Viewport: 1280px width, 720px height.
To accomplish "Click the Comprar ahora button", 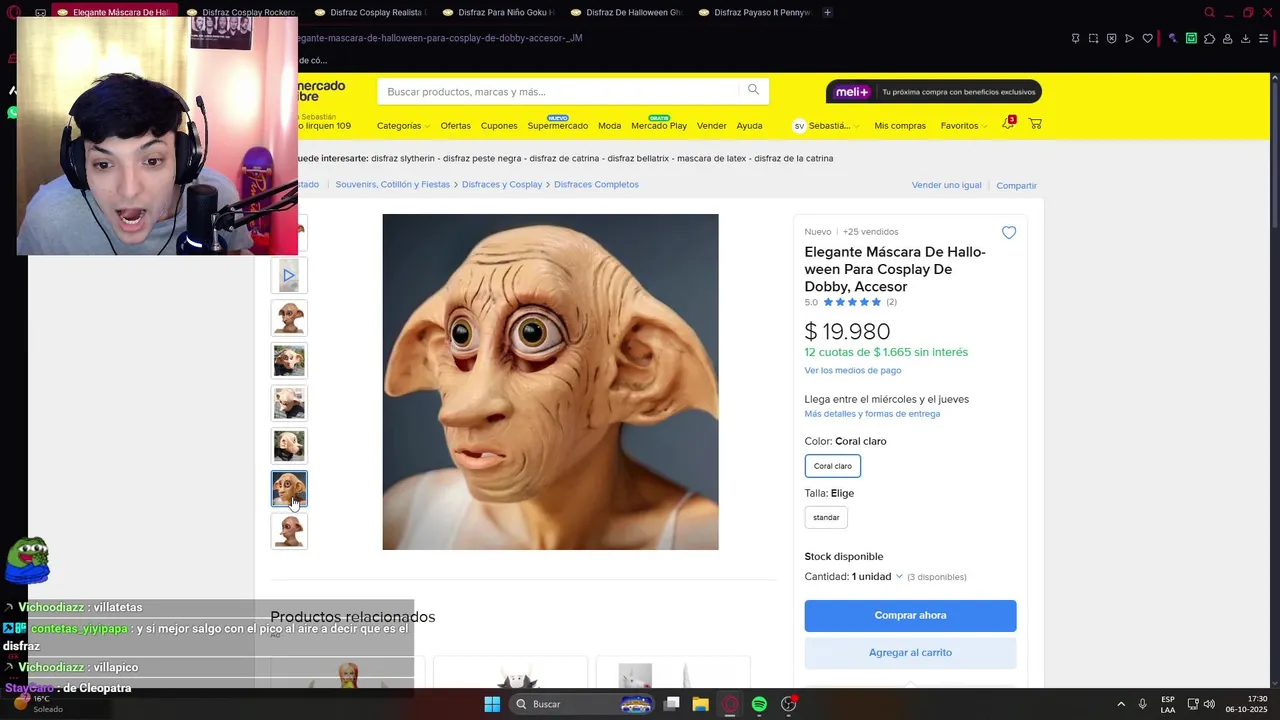I will [x=910, y=615].
